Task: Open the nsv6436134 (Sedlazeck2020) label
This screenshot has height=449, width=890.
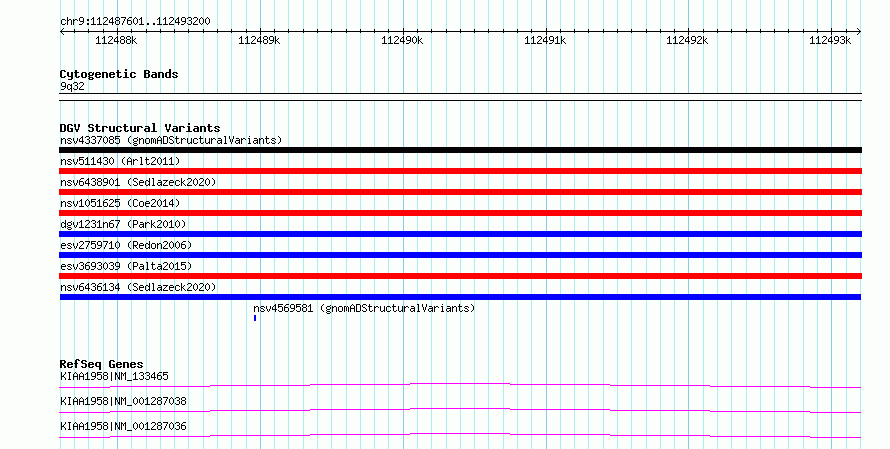Action: (138, 287)
